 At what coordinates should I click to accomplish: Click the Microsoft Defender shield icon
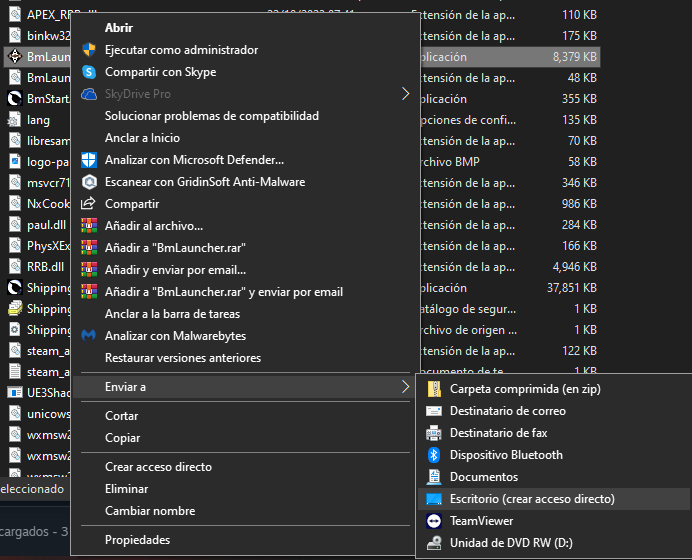(x=89, y=160)
